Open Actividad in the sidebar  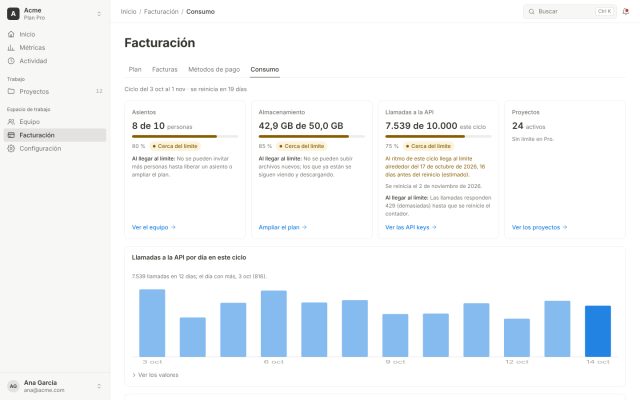tap(55, 61)
